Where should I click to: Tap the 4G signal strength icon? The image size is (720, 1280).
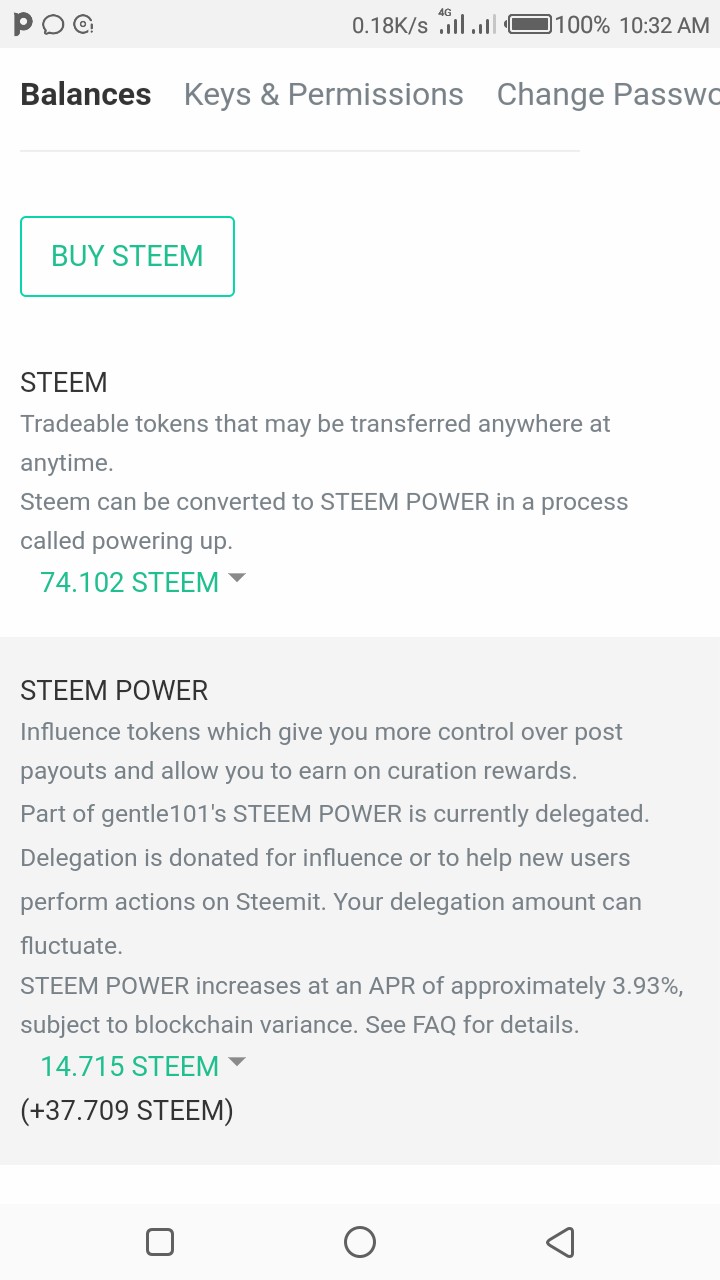[452, 23]
